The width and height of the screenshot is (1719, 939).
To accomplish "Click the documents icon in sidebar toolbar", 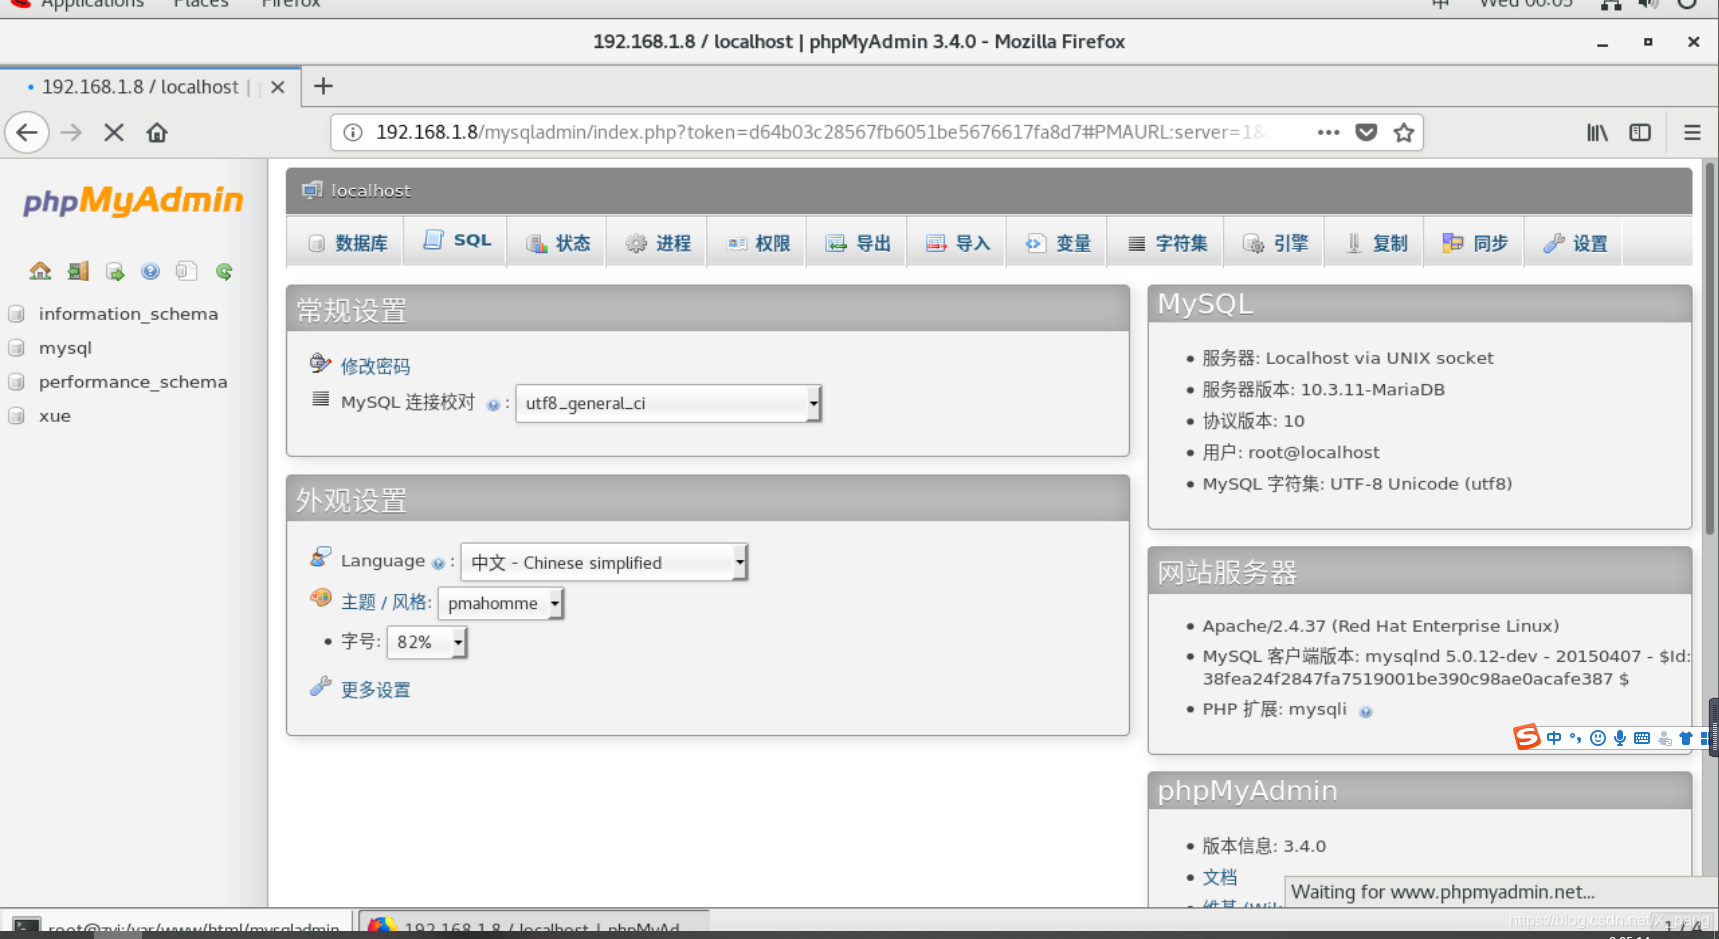I will coord(186,271).
